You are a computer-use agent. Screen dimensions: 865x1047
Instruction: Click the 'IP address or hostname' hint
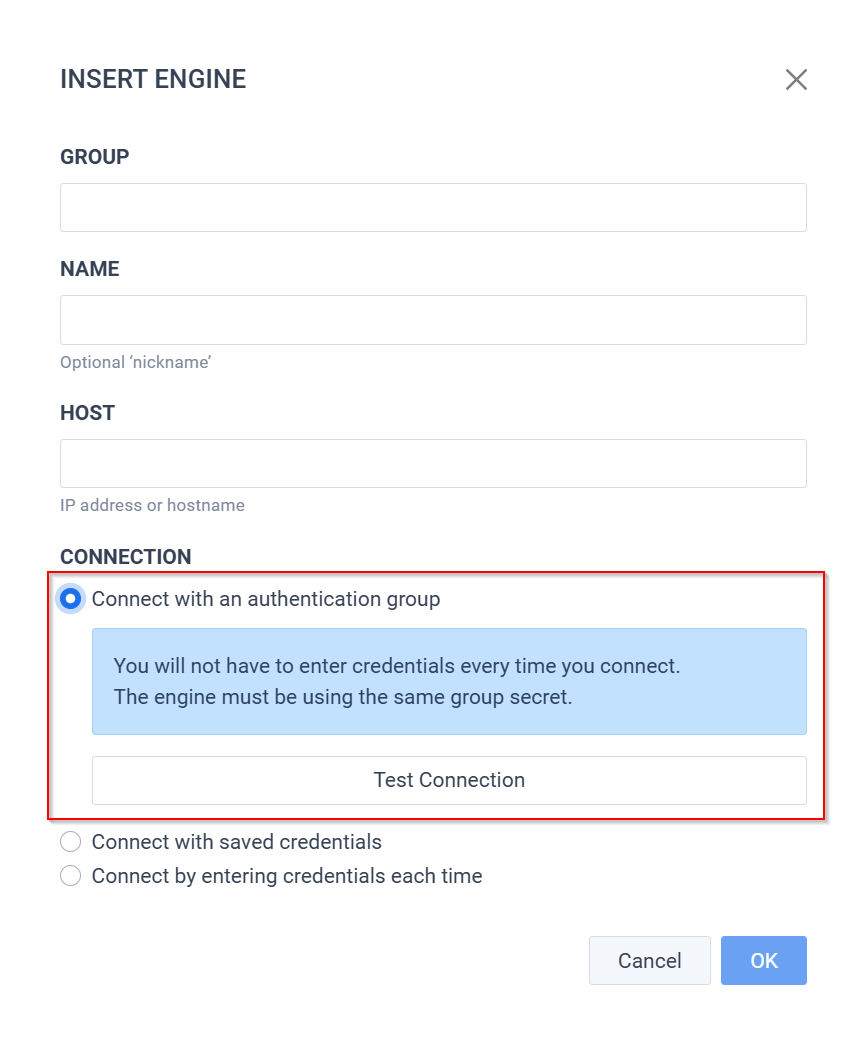point(152,505)
